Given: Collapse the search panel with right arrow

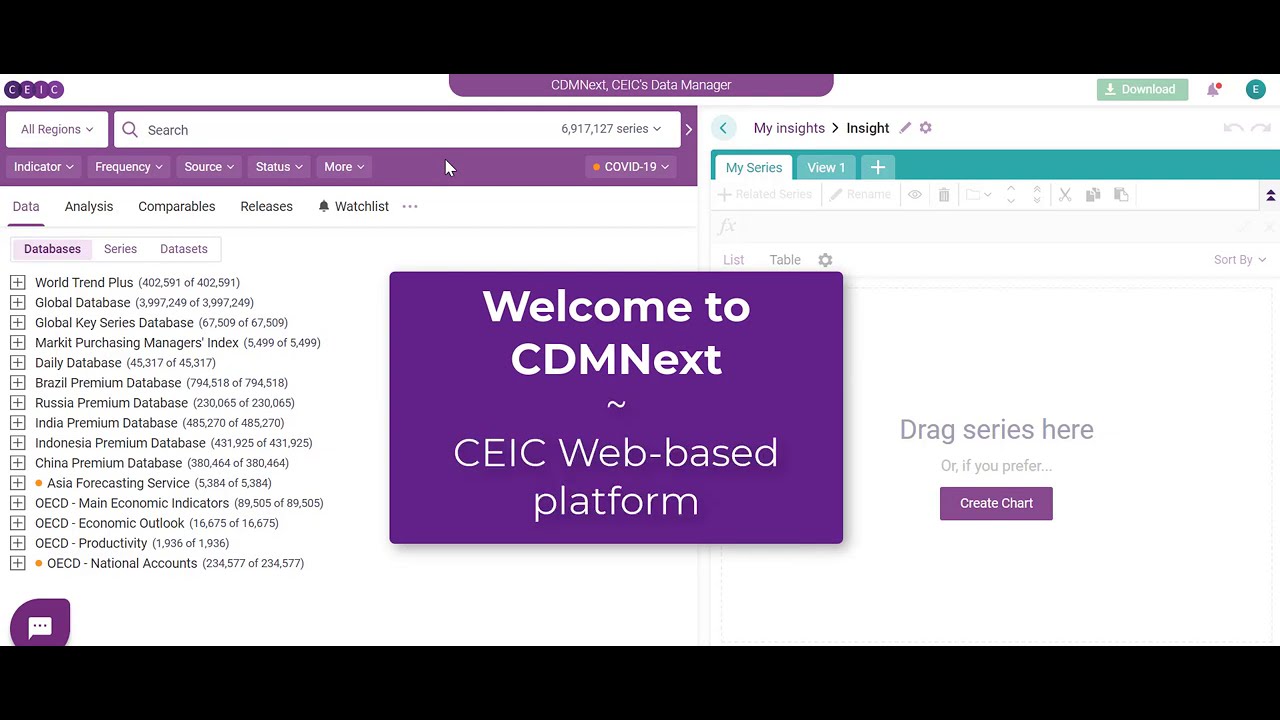Looking at the screenshot, I should click(688, 129).
